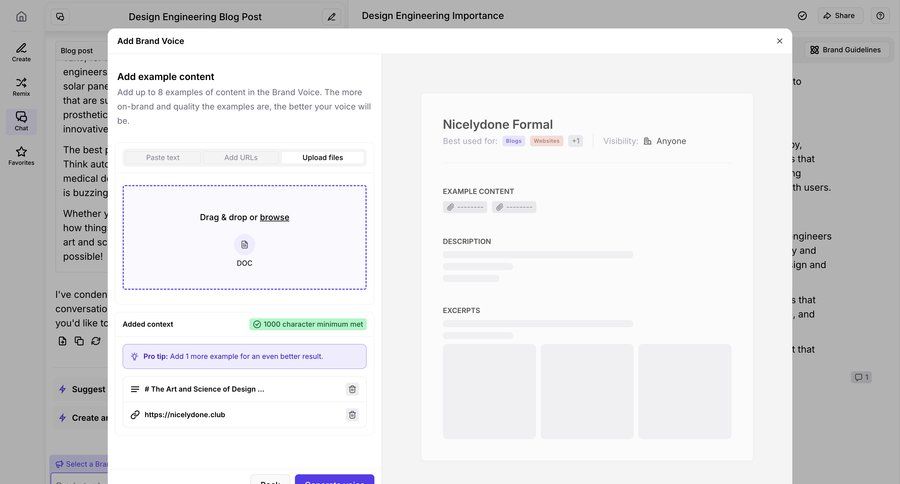This screenshot has height=484, width=900.
Task: Click the middle excerpt placeholder card
Action: click(587, 392)
